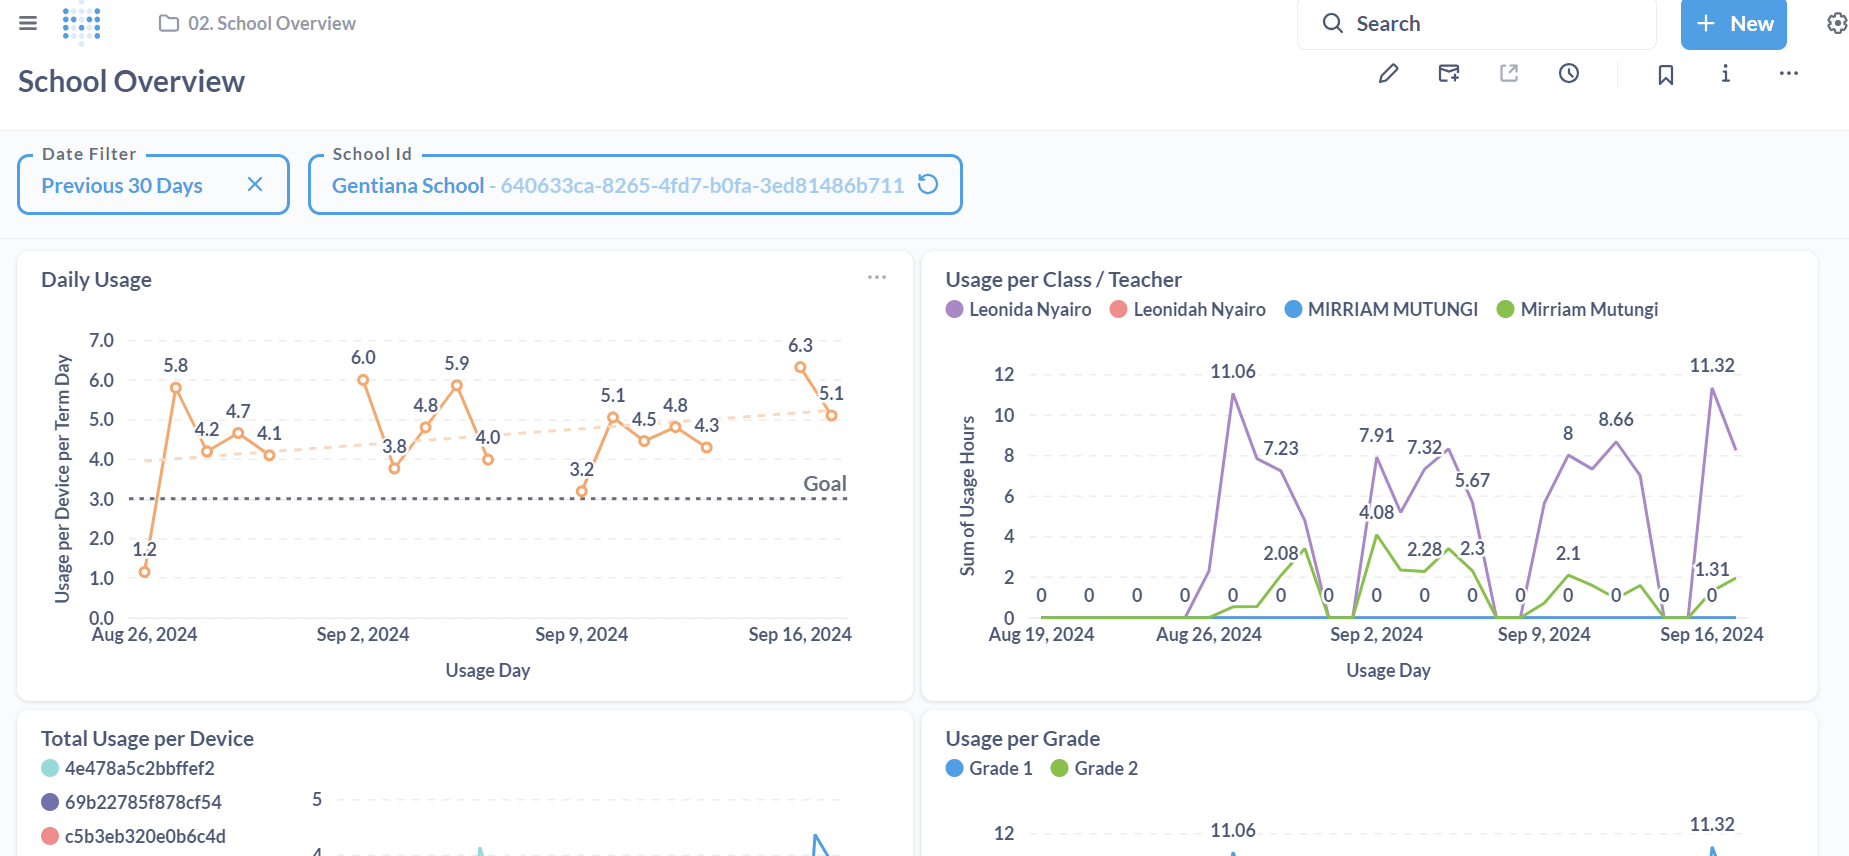Image resolution: width=1849 pixels, height=856 pixels.
Task: Open dashboard three-dot more menu
Action: click(x=1789, y=73)
